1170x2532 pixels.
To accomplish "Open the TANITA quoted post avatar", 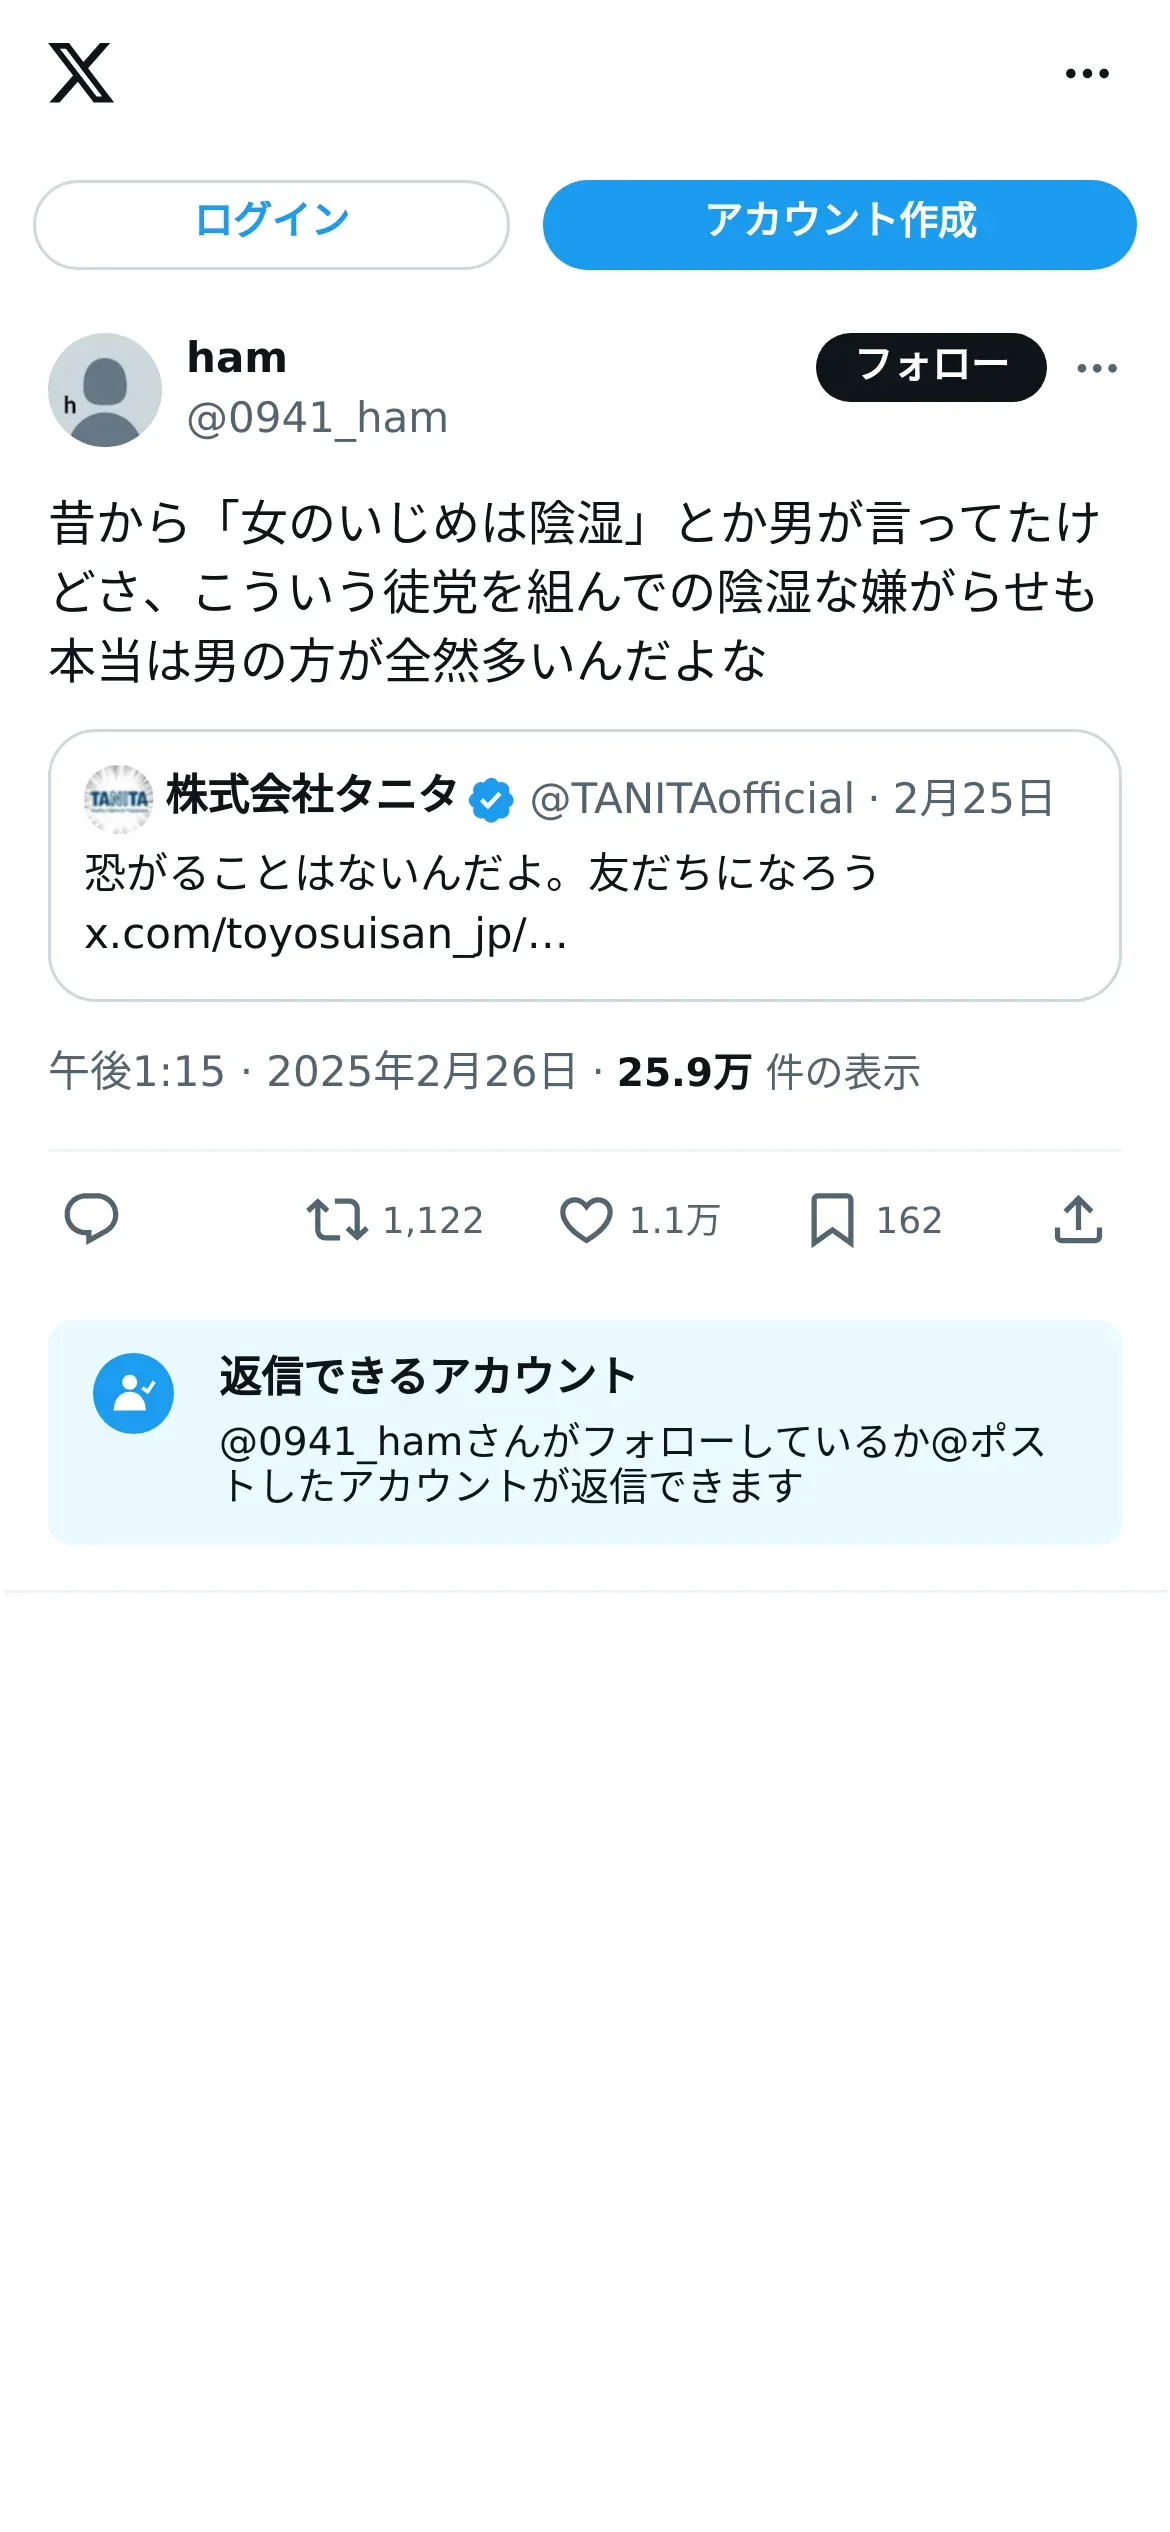I will [x=118, y=799].
